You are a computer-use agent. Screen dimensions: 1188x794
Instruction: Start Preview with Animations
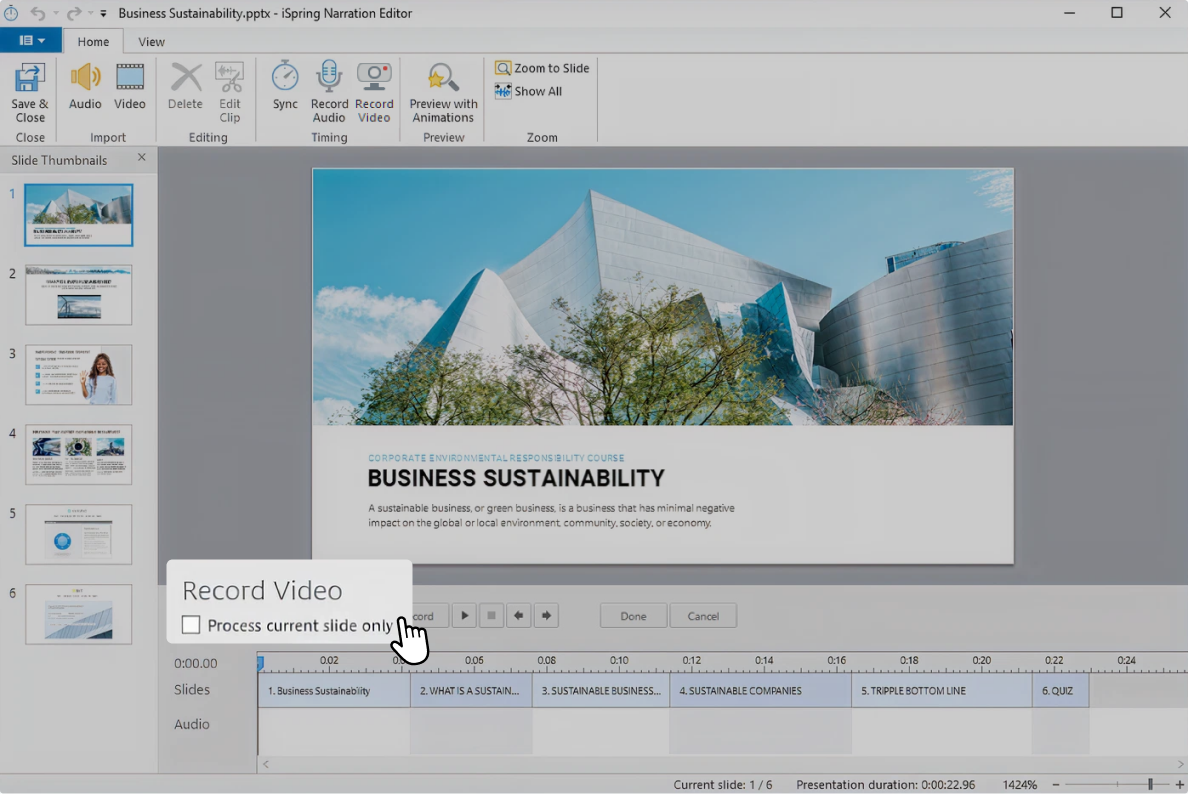(442, 90)
